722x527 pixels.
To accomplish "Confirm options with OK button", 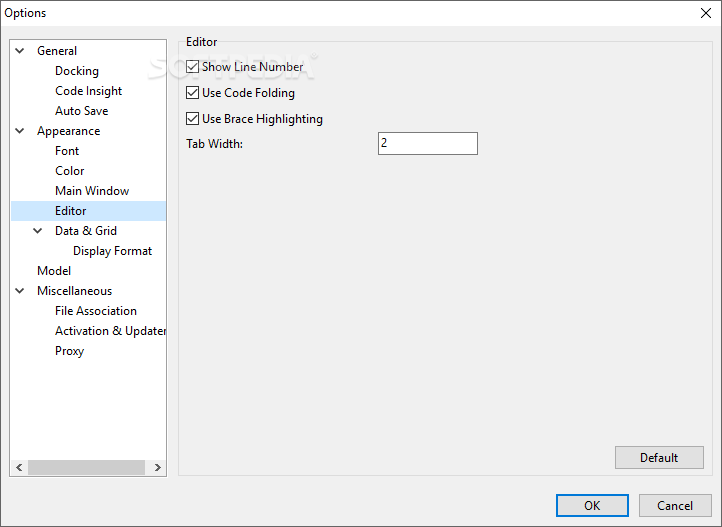I will 592,505.
